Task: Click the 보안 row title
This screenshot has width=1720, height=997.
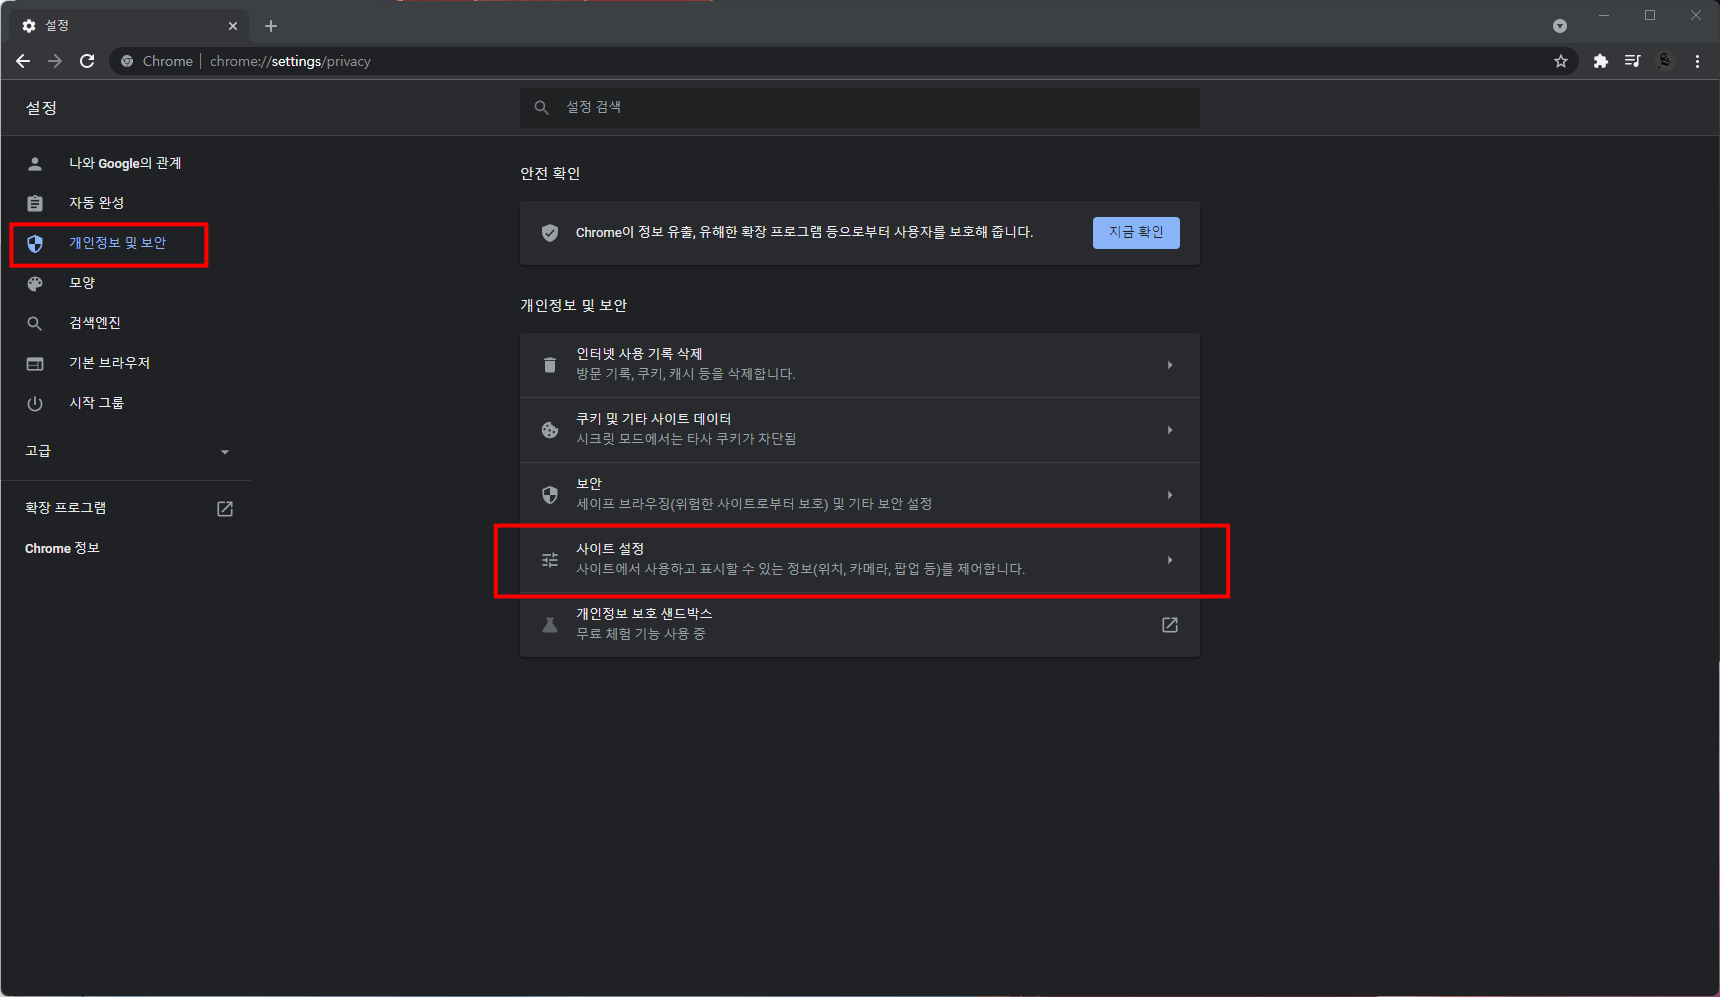Action: (x=589, y=484)
